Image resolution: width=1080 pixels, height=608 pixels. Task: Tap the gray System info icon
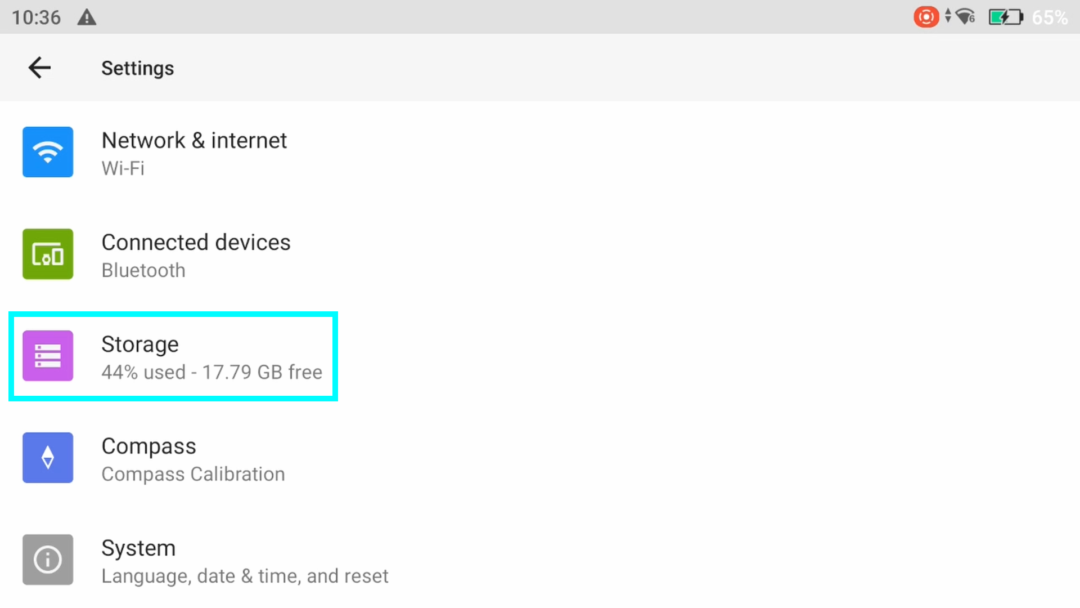48,560
